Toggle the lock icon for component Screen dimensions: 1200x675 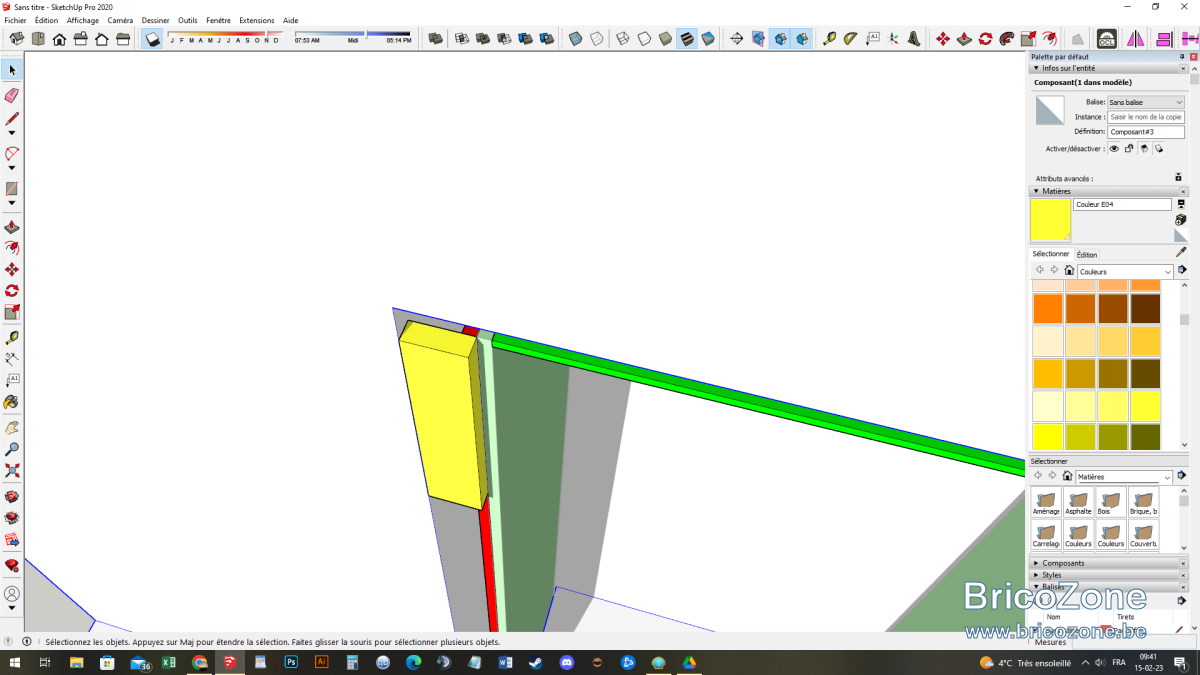[1129, 148]
